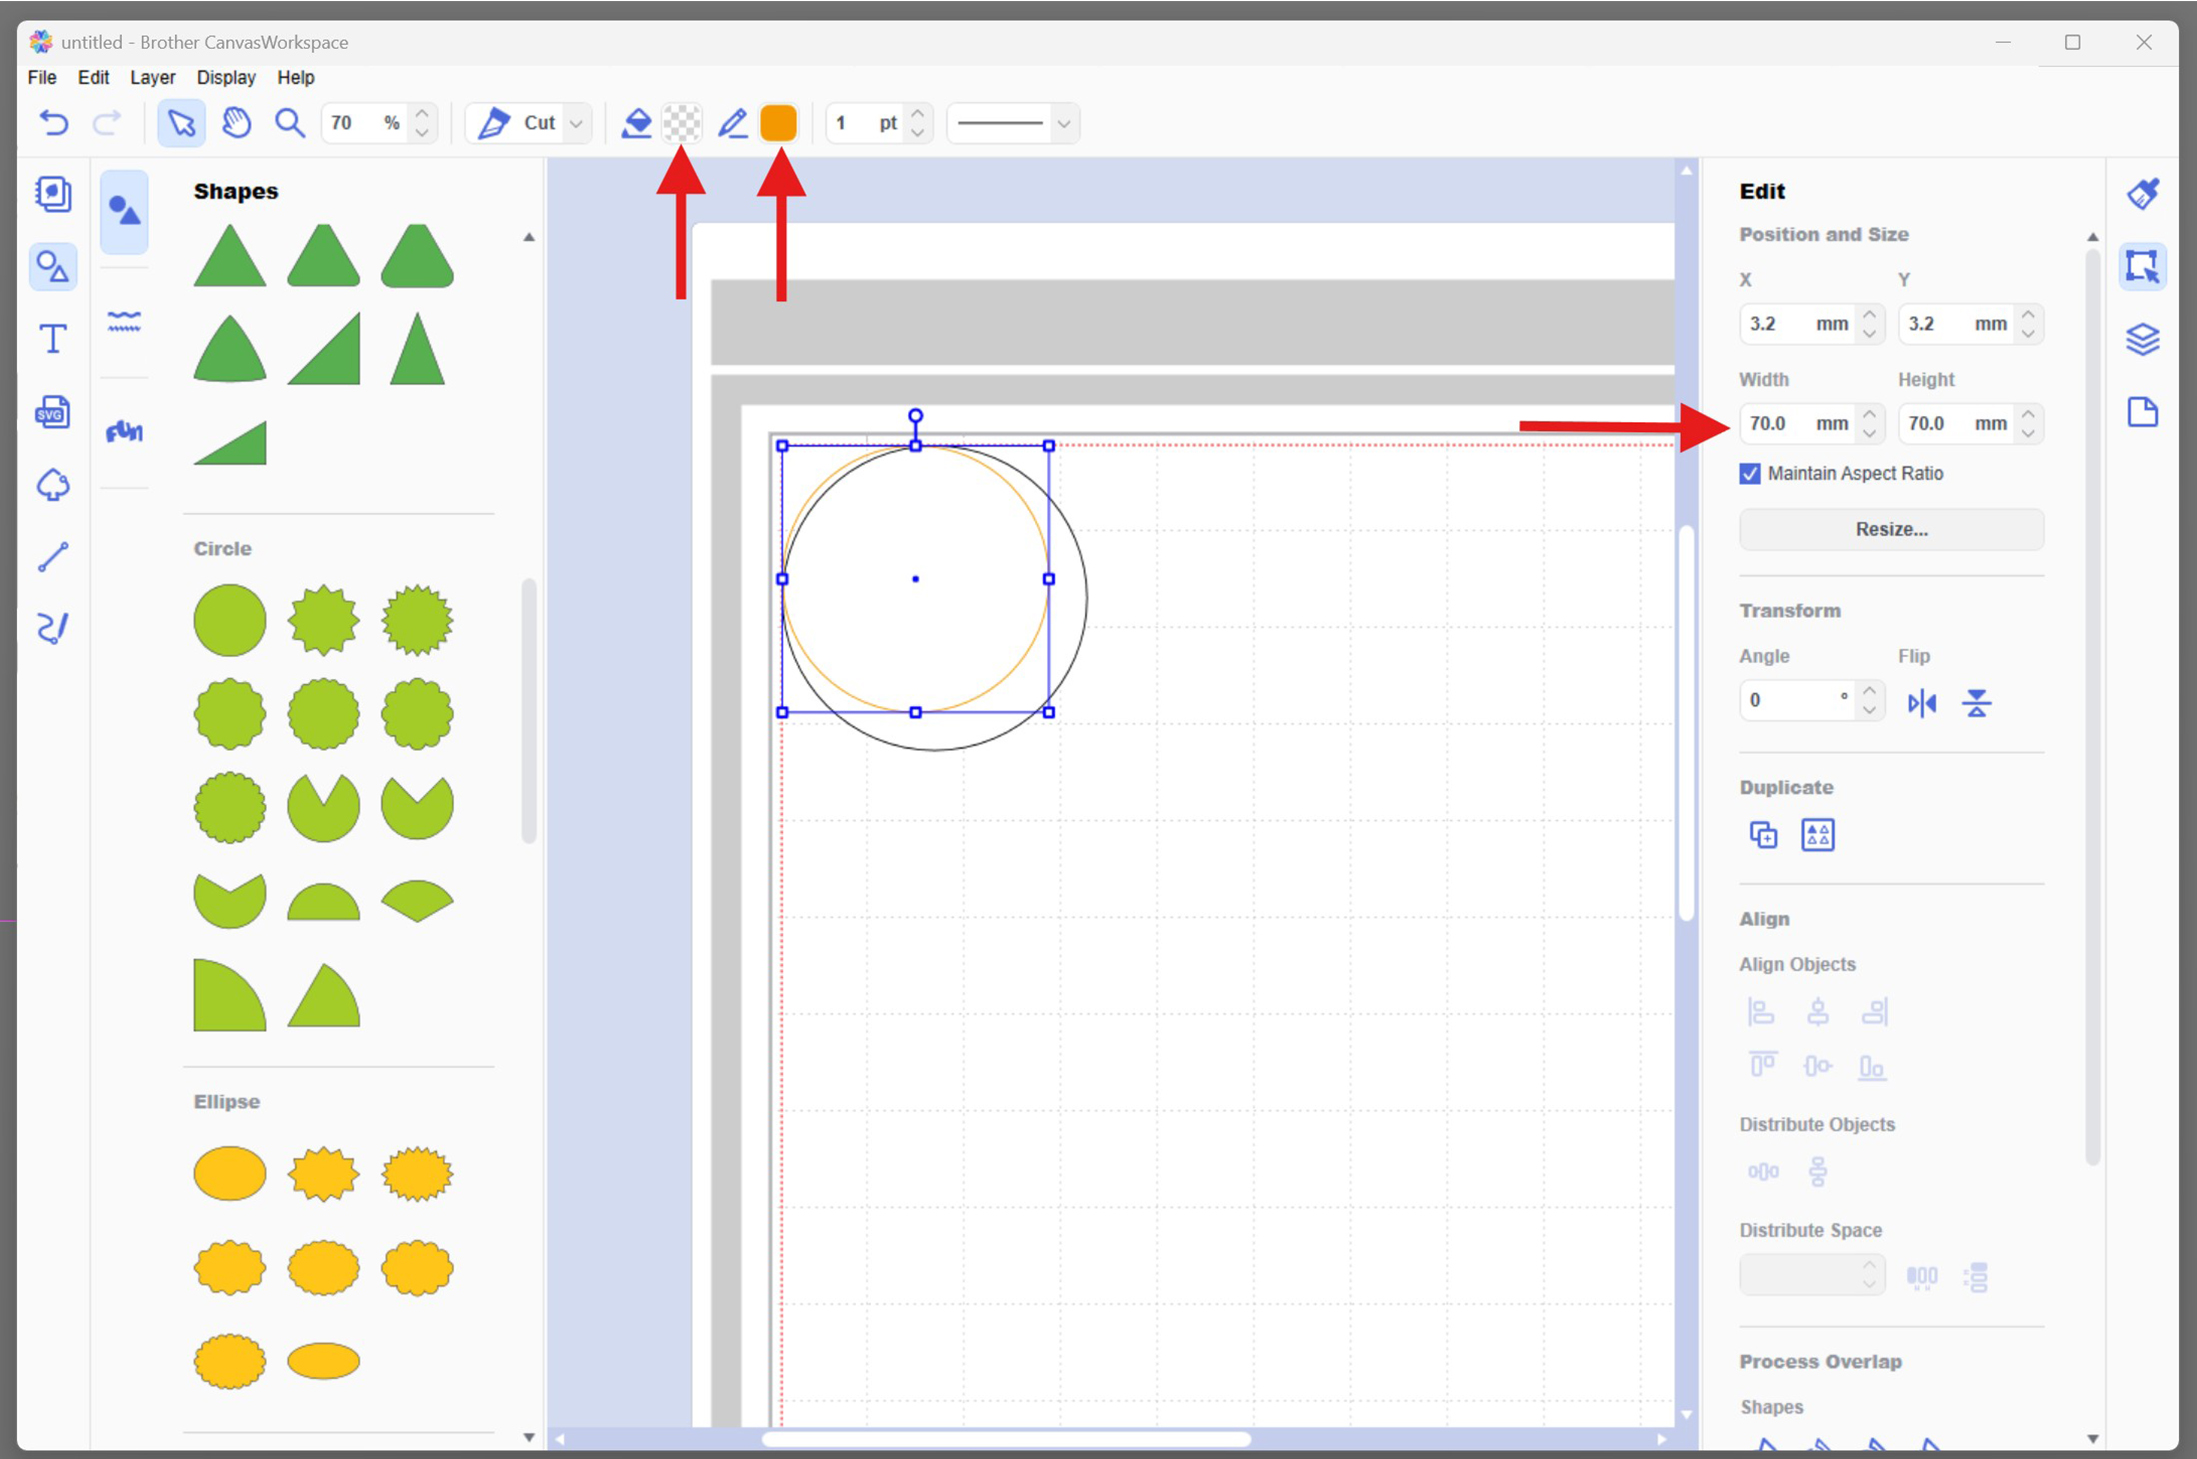The image size is (2197, 1459).
Task: Open the Artboard page panel icon
Action: pos(2143,412)
